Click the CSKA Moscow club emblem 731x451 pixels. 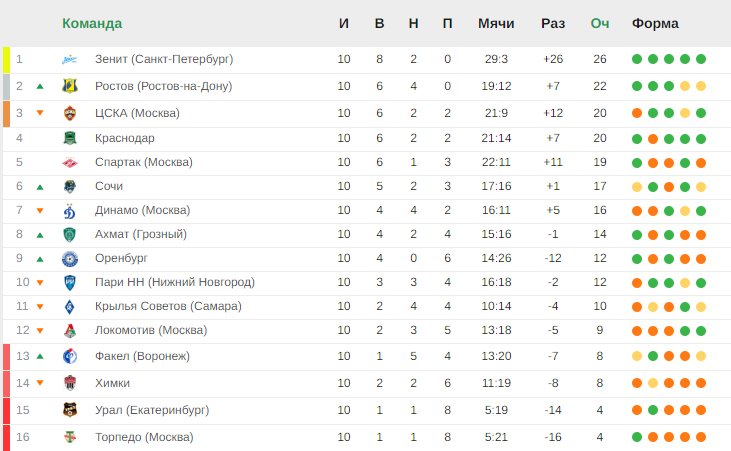point(69,113)
